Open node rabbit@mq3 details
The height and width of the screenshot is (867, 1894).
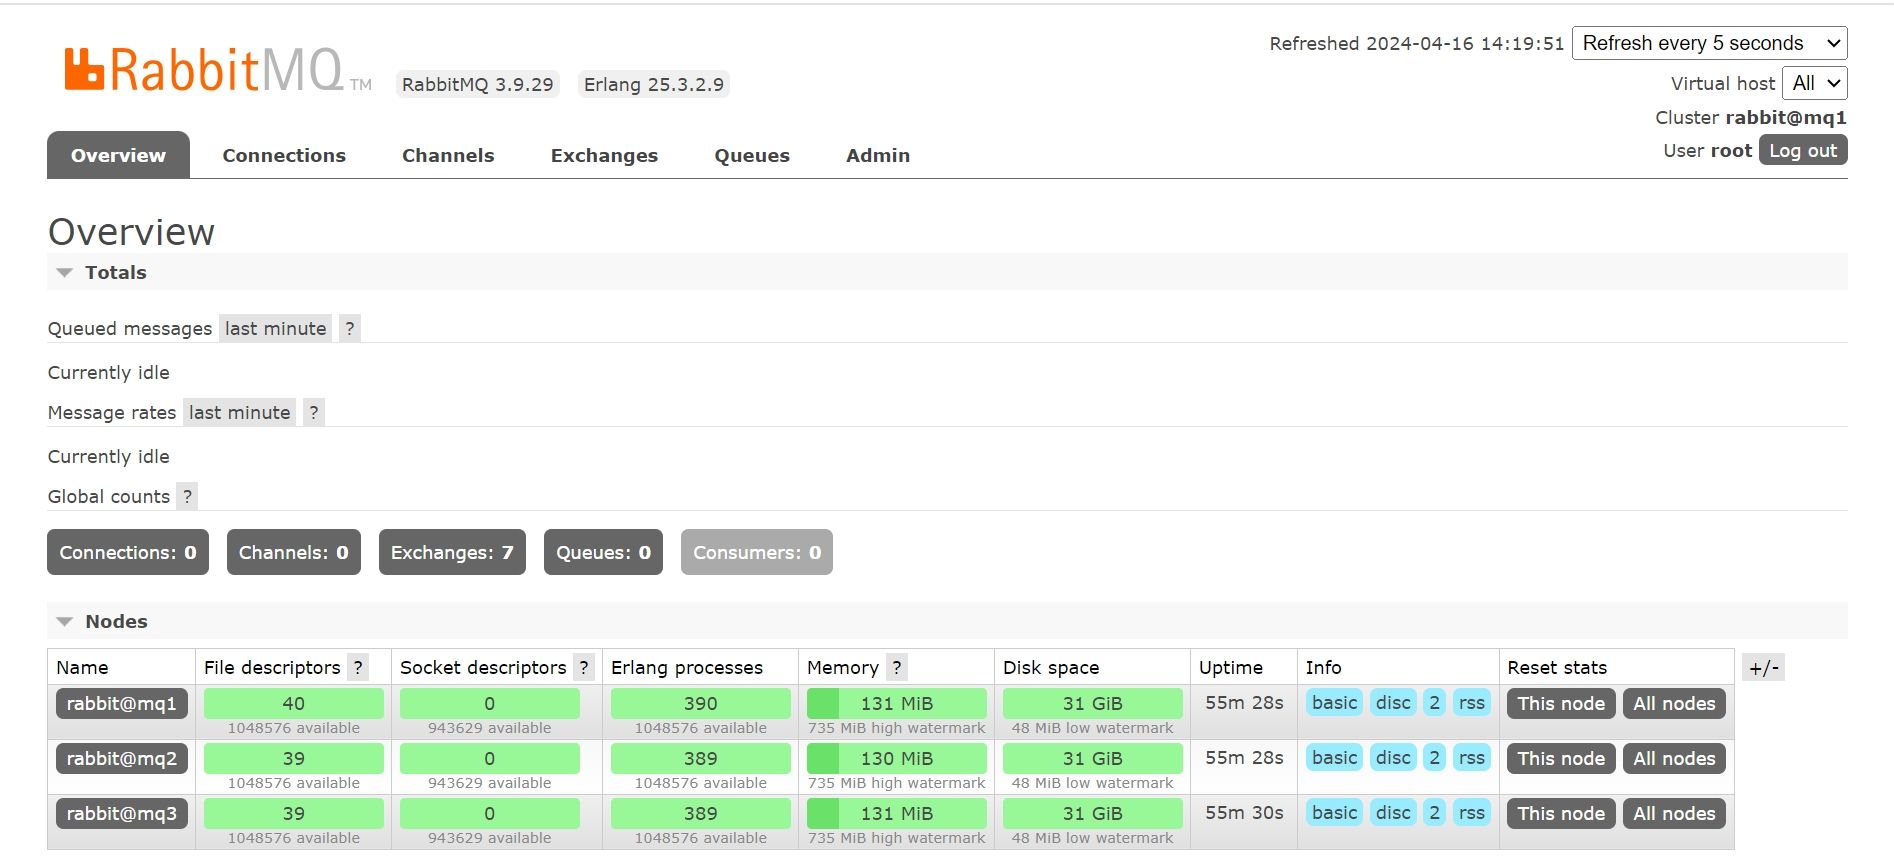coord(122,813)
